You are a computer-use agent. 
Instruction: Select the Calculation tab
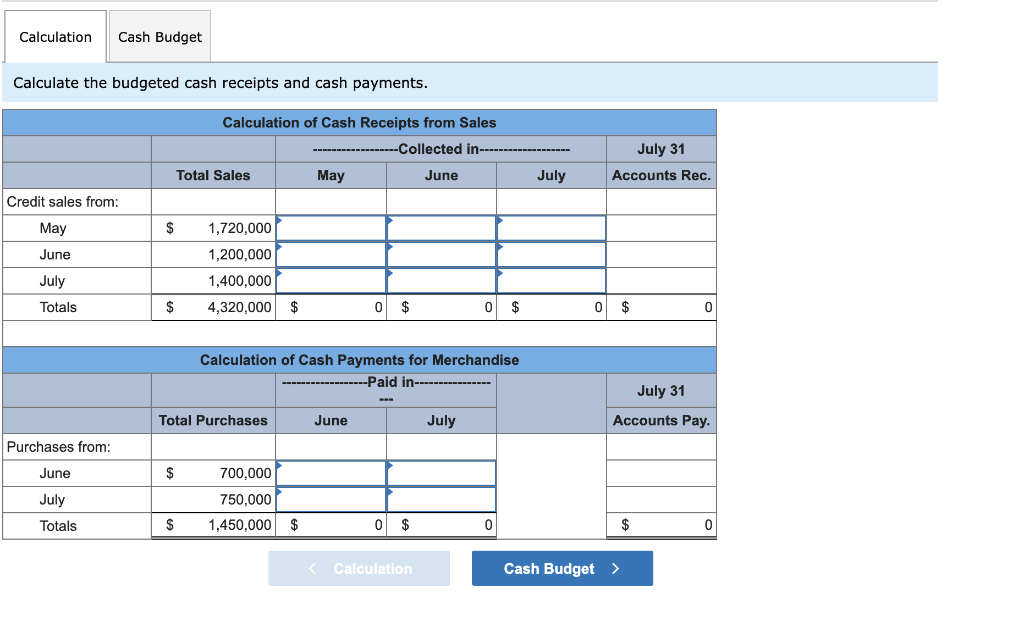click(56, 37)
